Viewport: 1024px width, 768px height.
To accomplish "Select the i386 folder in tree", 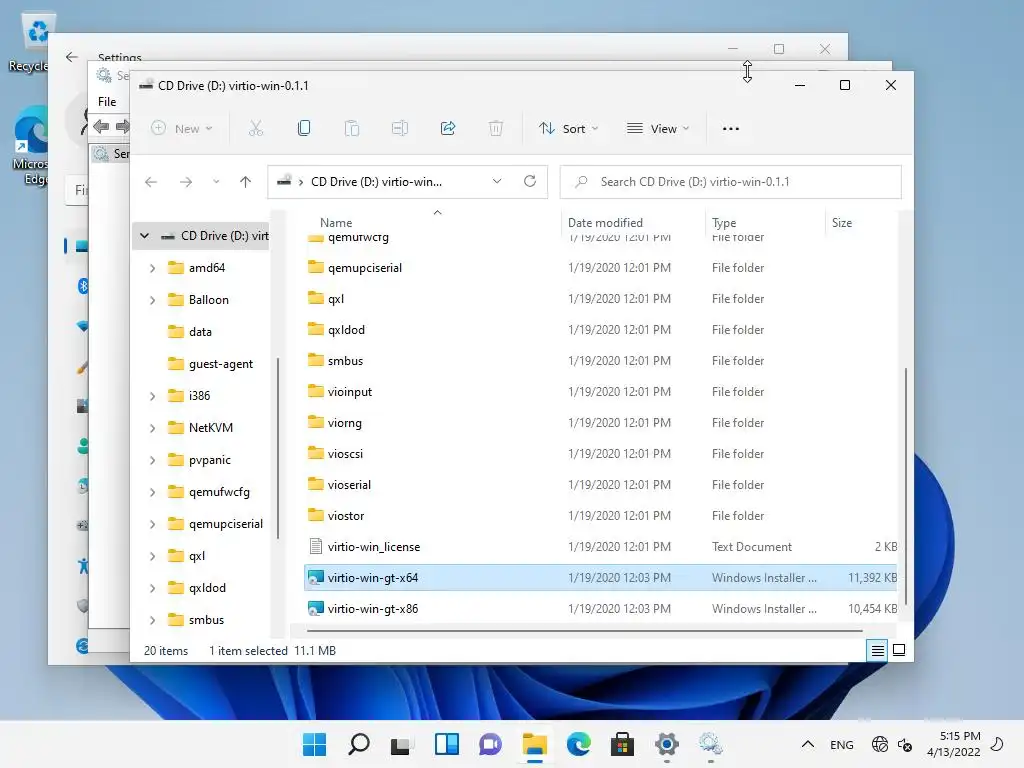I will coord(189,396).
